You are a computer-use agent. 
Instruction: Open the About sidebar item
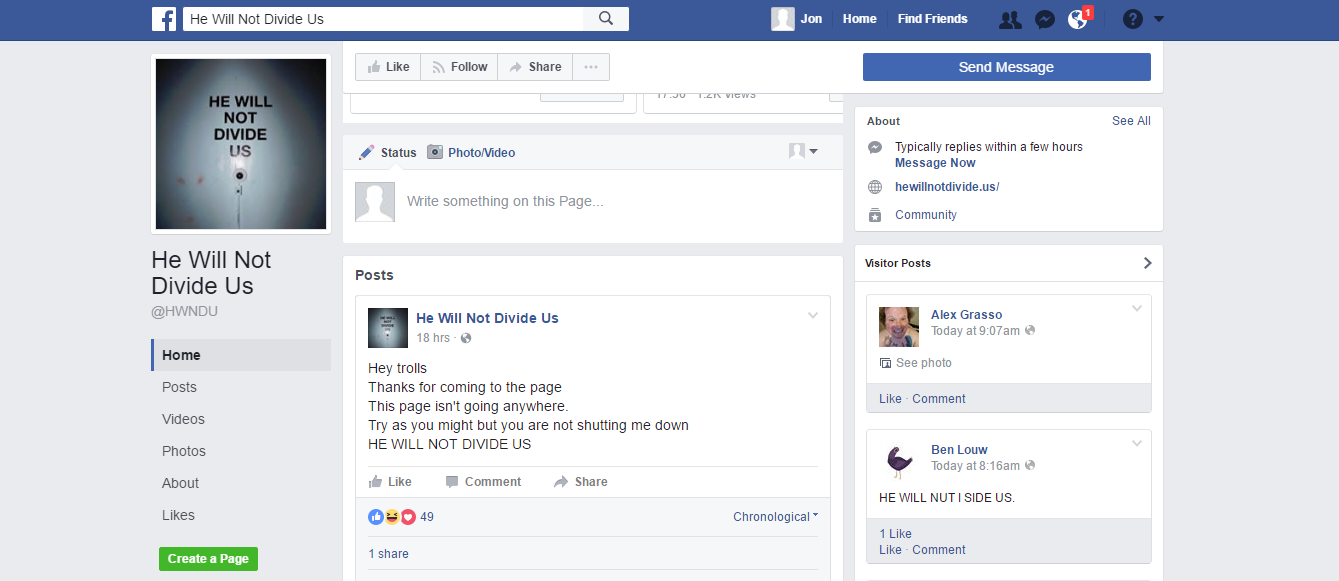tap(241, 483)
